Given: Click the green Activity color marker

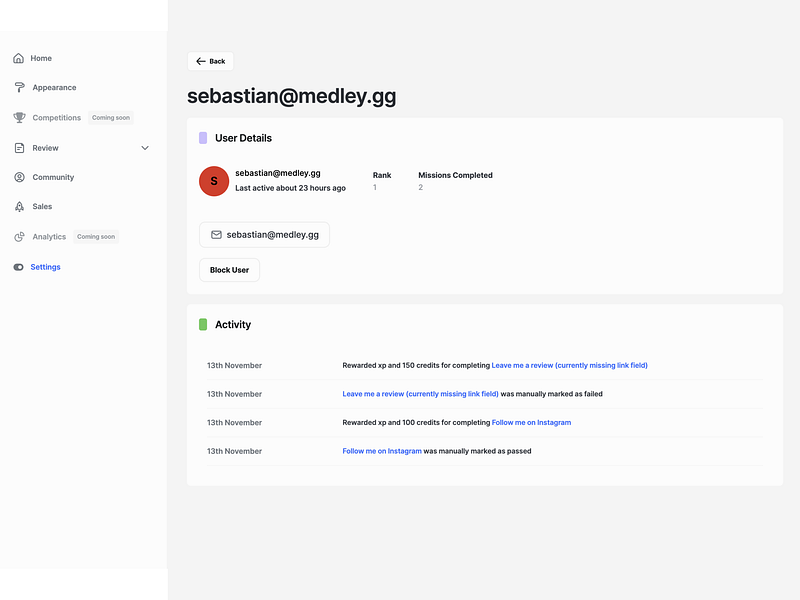Looking at the screenshot, I should click(203, 325).
